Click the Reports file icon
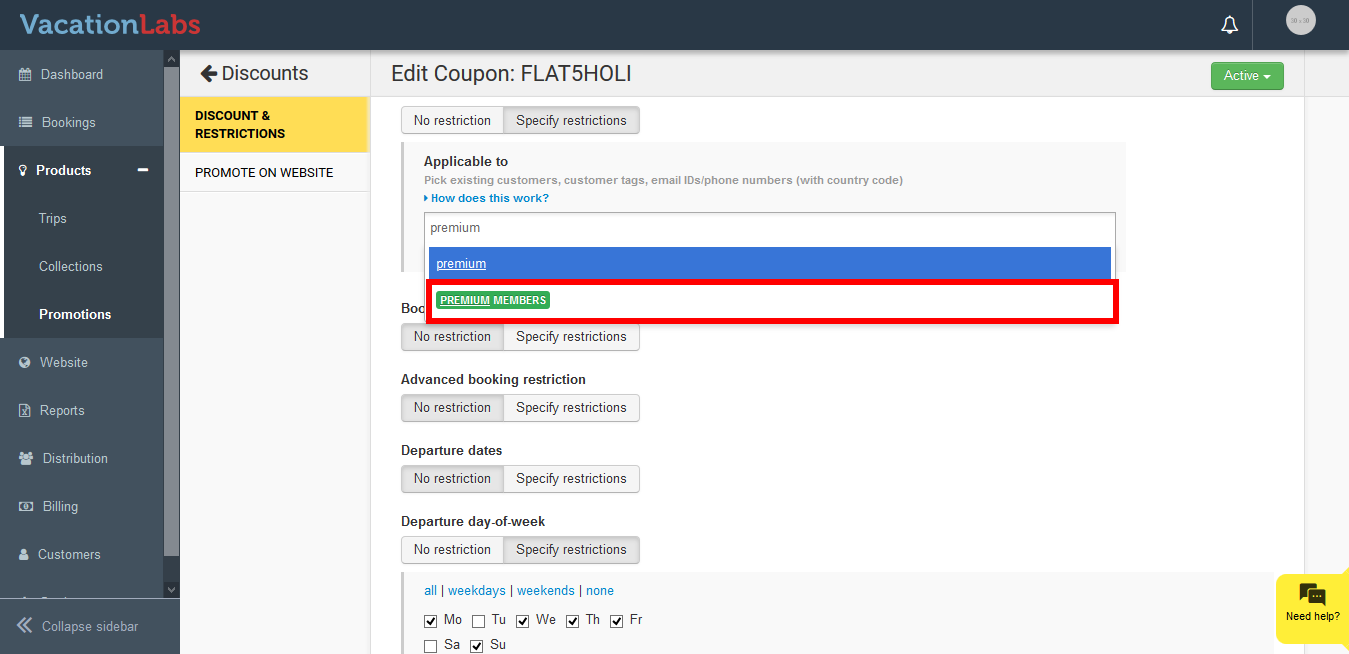 click(x=25, y=411)
